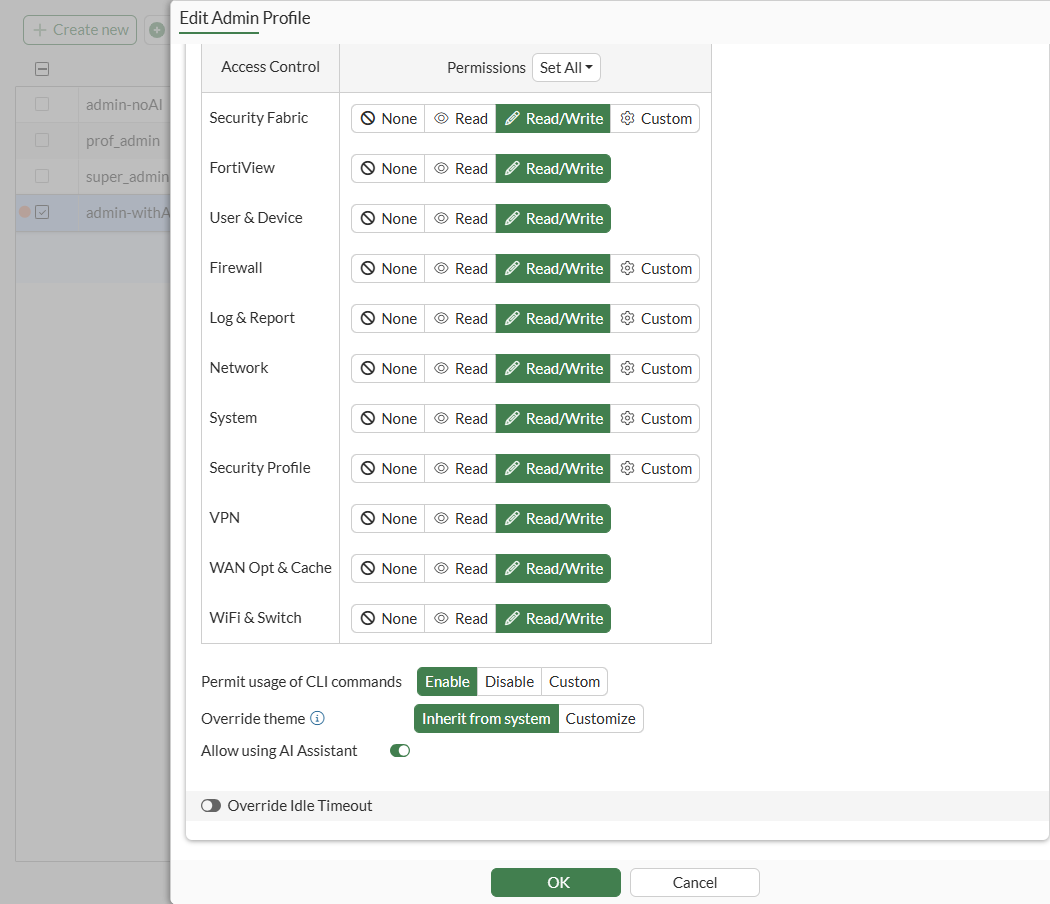Tick the checkbox for admin-noAI profile
The height and width of the screenshot is (904, 1050).
tap(42, 104)
